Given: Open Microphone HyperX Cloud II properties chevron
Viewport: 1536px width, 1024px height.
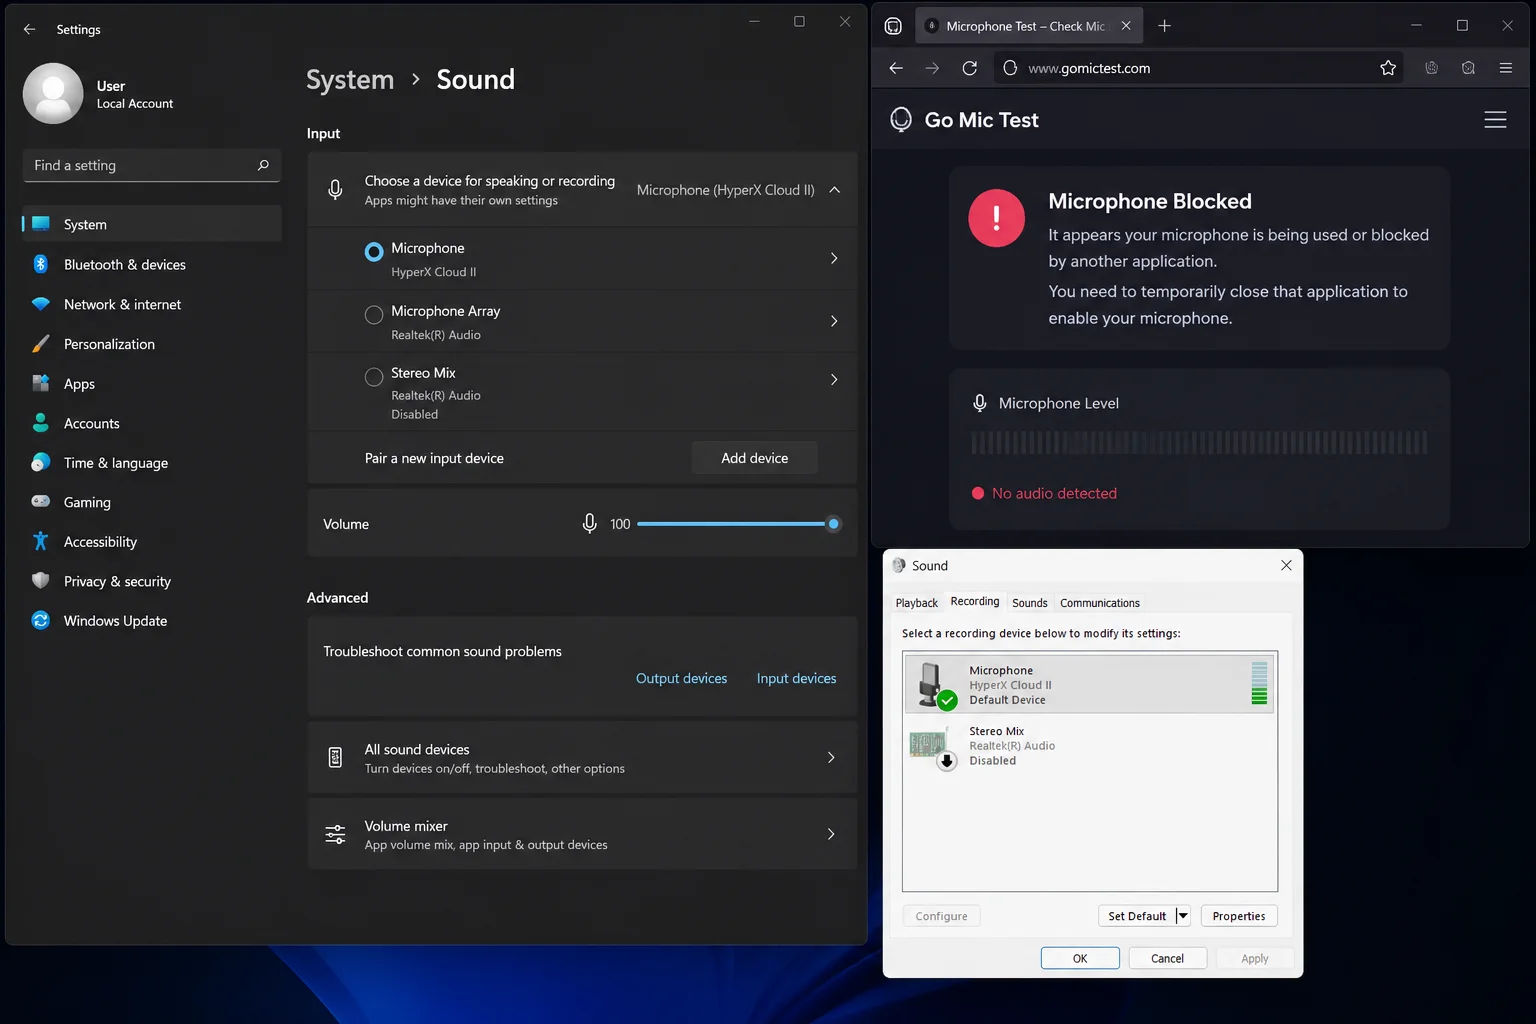Looking at the screenshot, I should (x=834, y=259).
